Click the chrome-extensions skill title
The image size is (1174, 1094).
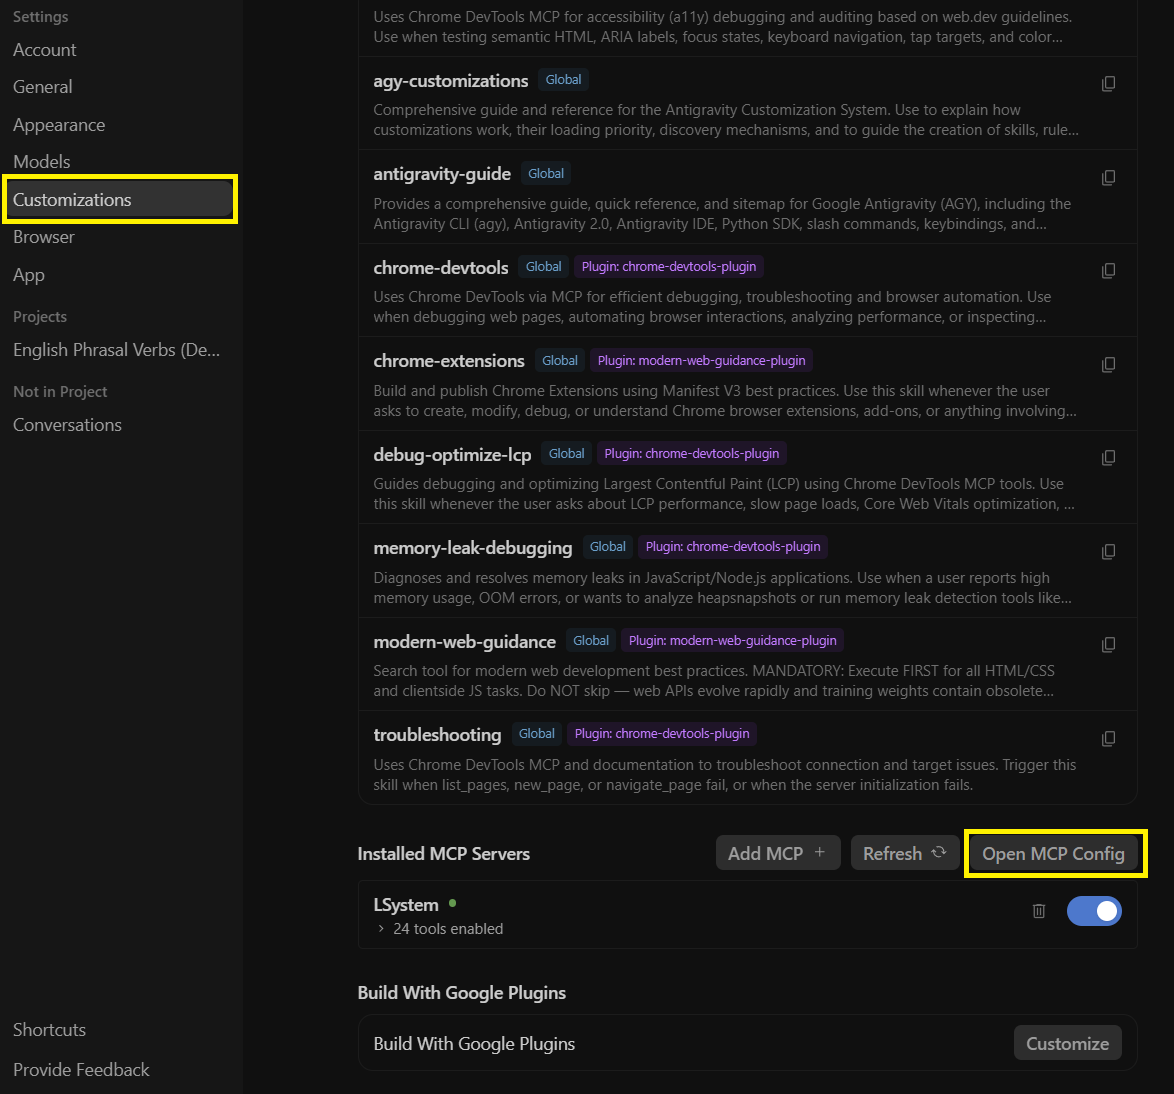pos(449,361)
